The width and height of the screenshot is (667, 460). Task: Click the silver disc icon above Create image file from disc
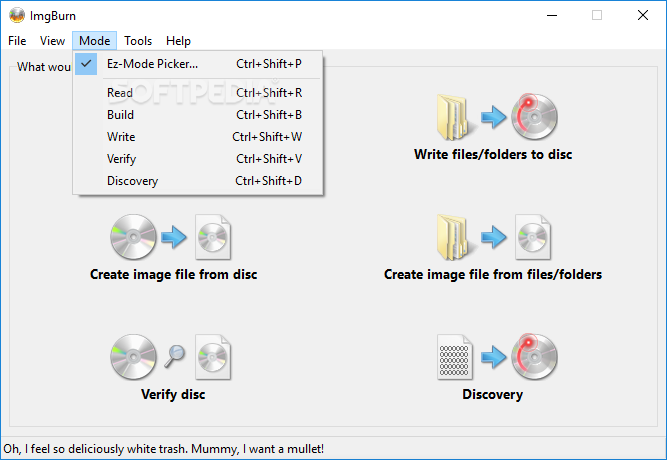coord(133,237)
